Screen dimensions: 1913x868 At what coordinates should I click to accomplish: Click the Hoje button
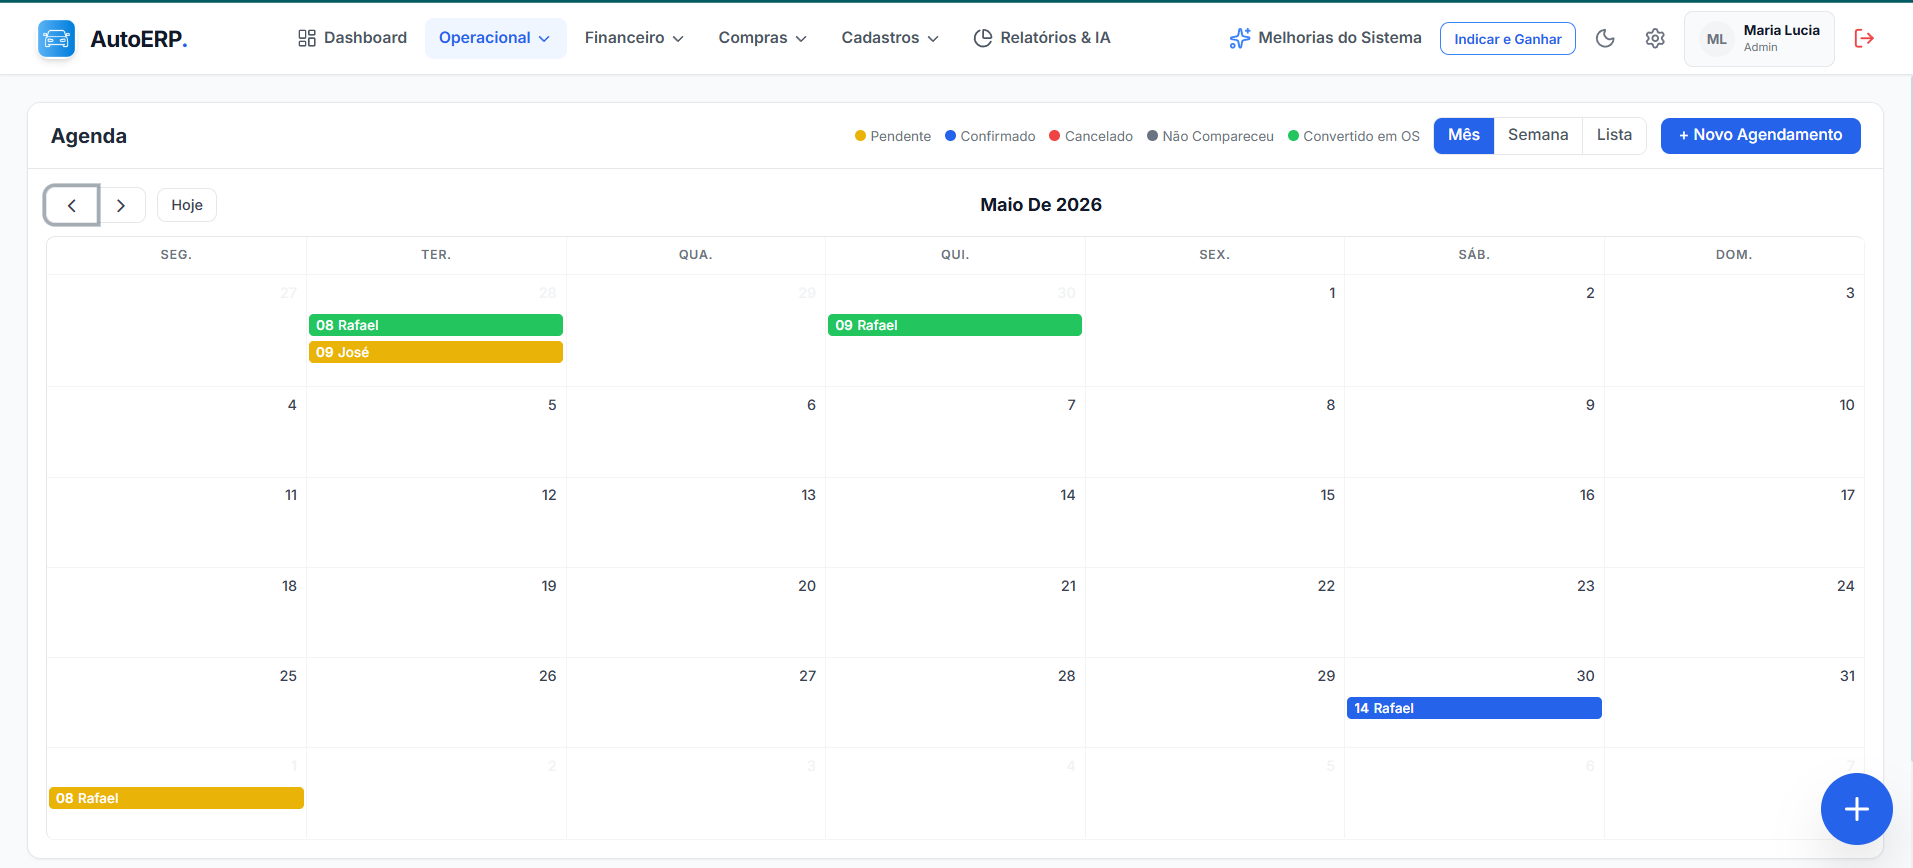point(187,205)
